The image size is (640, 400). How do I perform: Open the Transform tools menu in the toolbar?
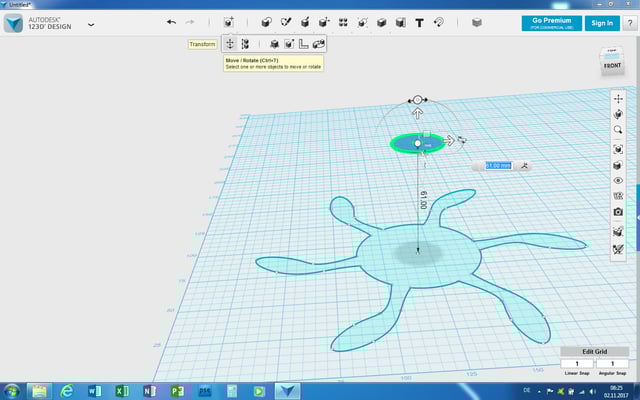pyautogui.click(x=230, y=22)
